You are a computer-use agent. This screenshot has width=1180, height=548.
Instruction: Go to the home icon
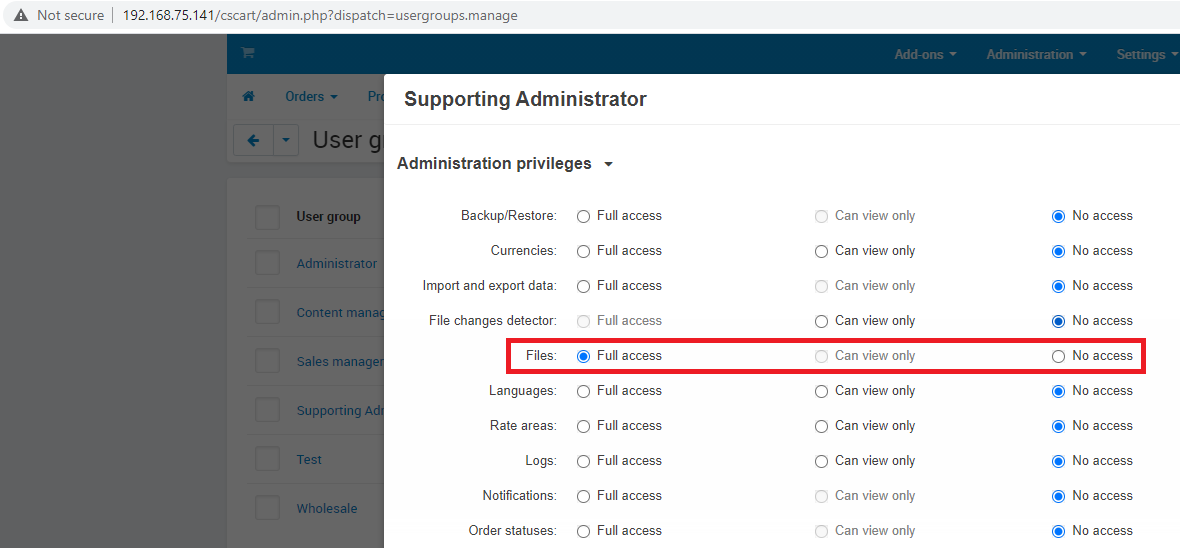248,96
